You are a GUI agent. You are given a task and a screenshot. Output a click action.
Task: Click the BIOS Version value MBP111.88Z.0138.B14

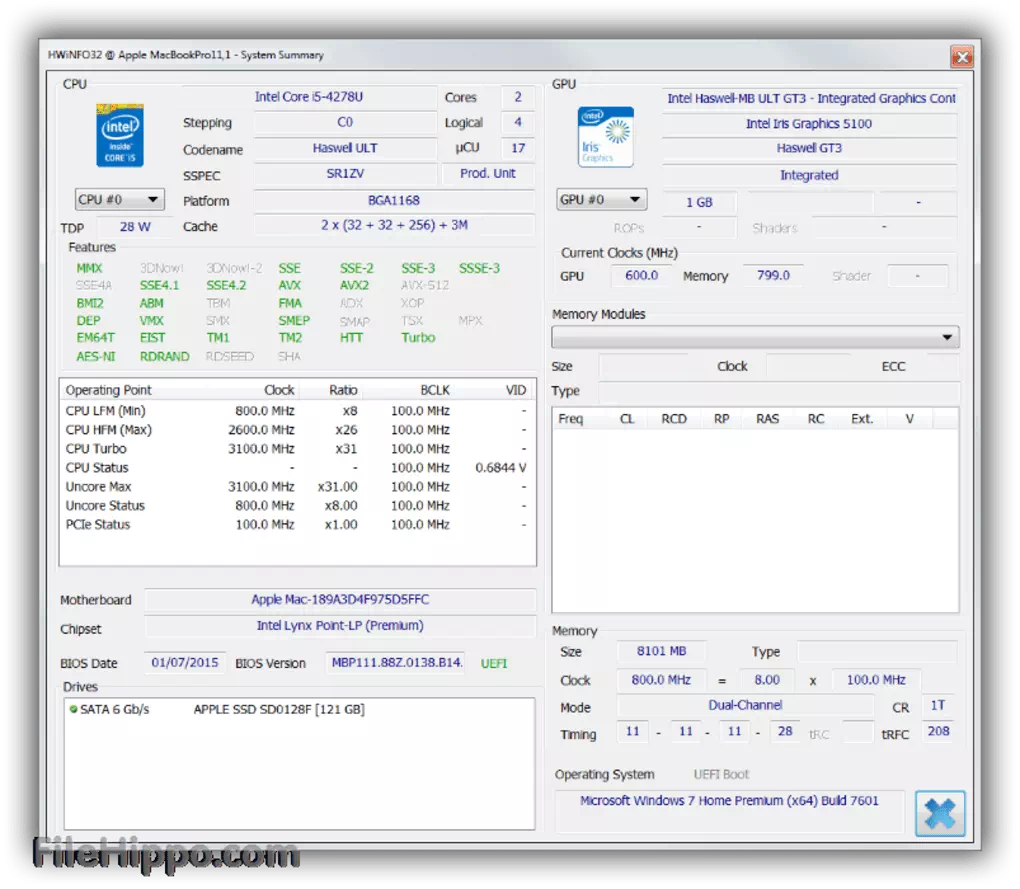(x=397, y=663)
